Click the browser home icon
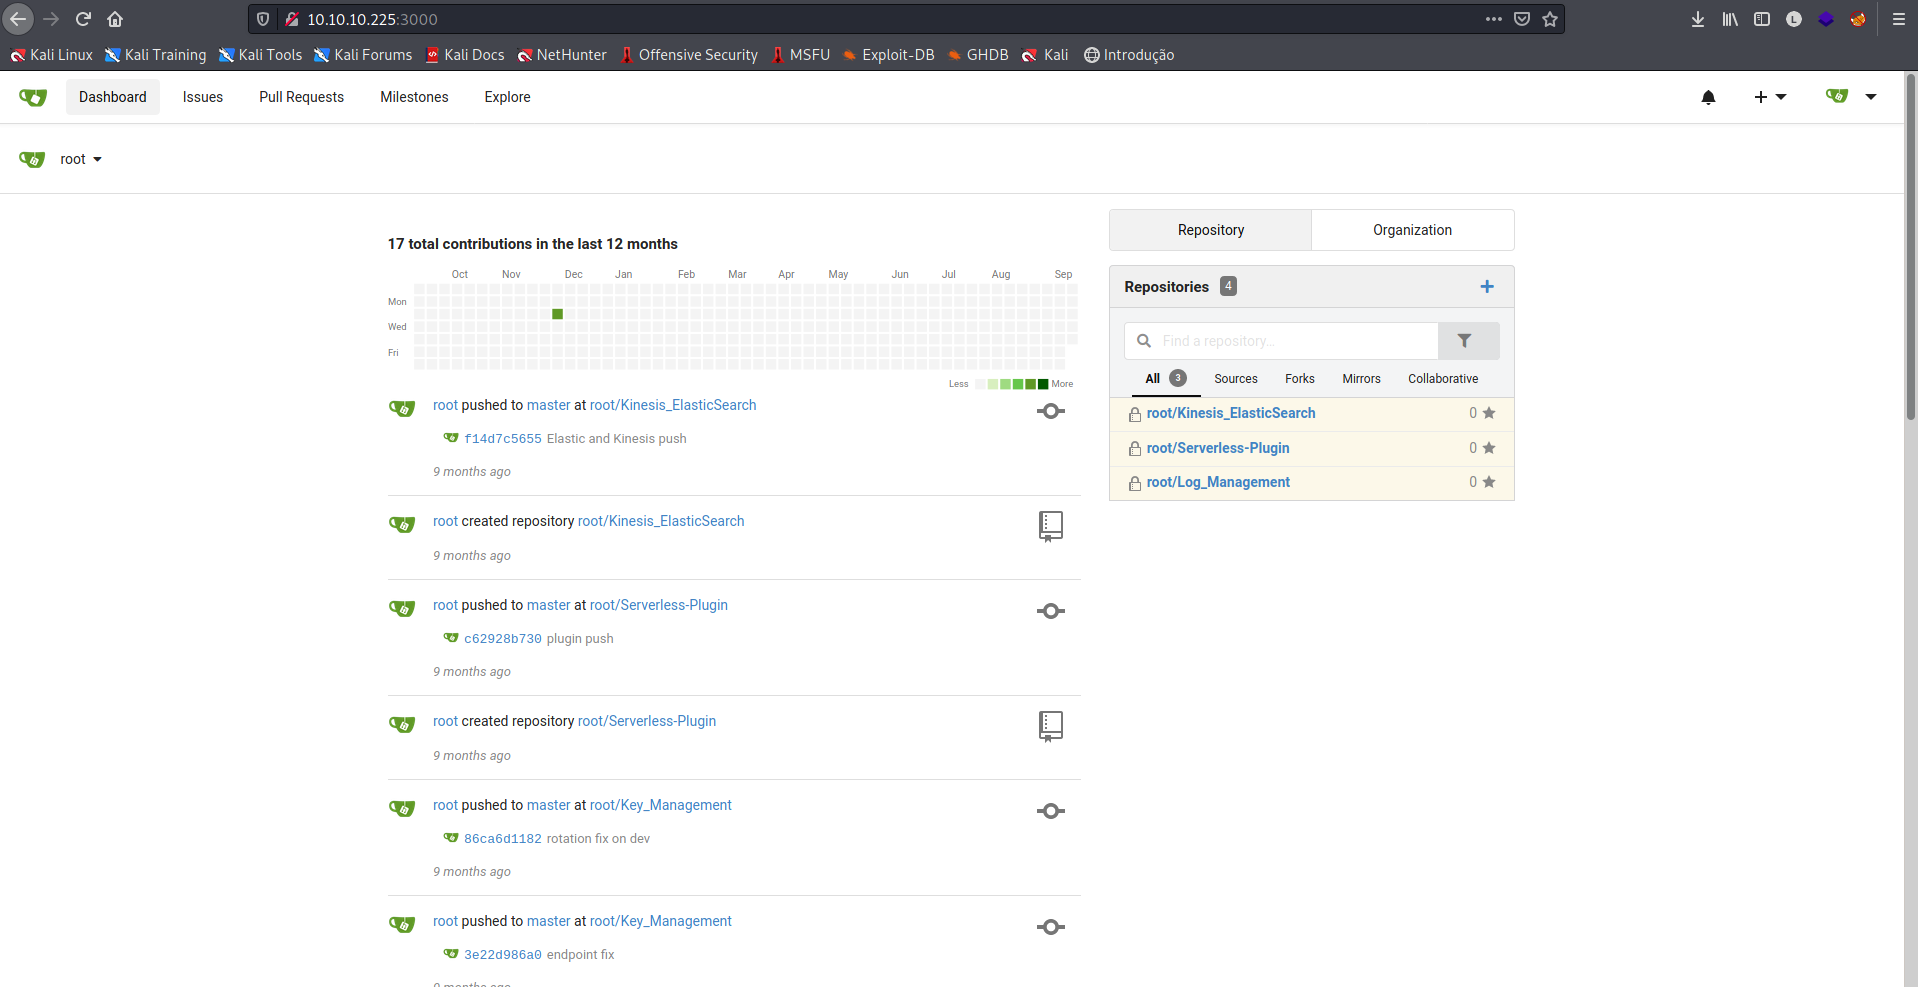The width and height of the screenshot is (1918, 987). point(115,19)
